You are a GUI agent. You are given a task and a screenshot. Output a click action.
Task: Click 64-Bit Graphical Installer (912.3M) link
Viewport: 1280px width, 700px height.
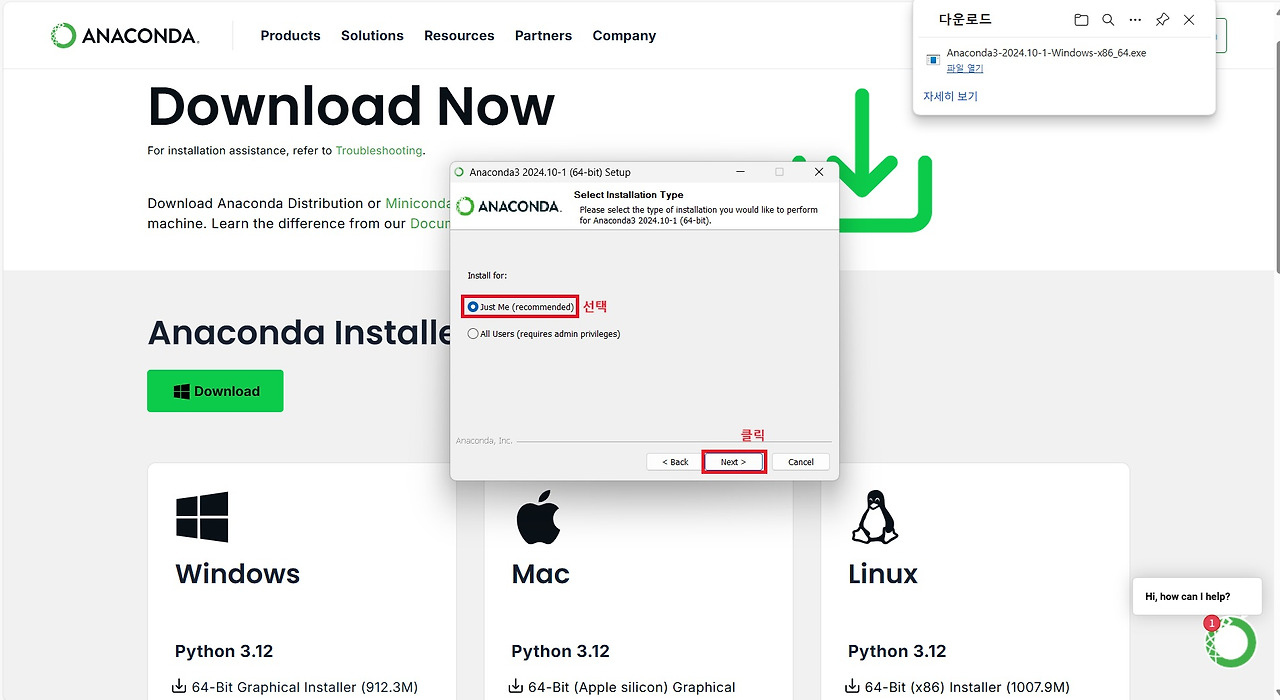tap(304, 687)
